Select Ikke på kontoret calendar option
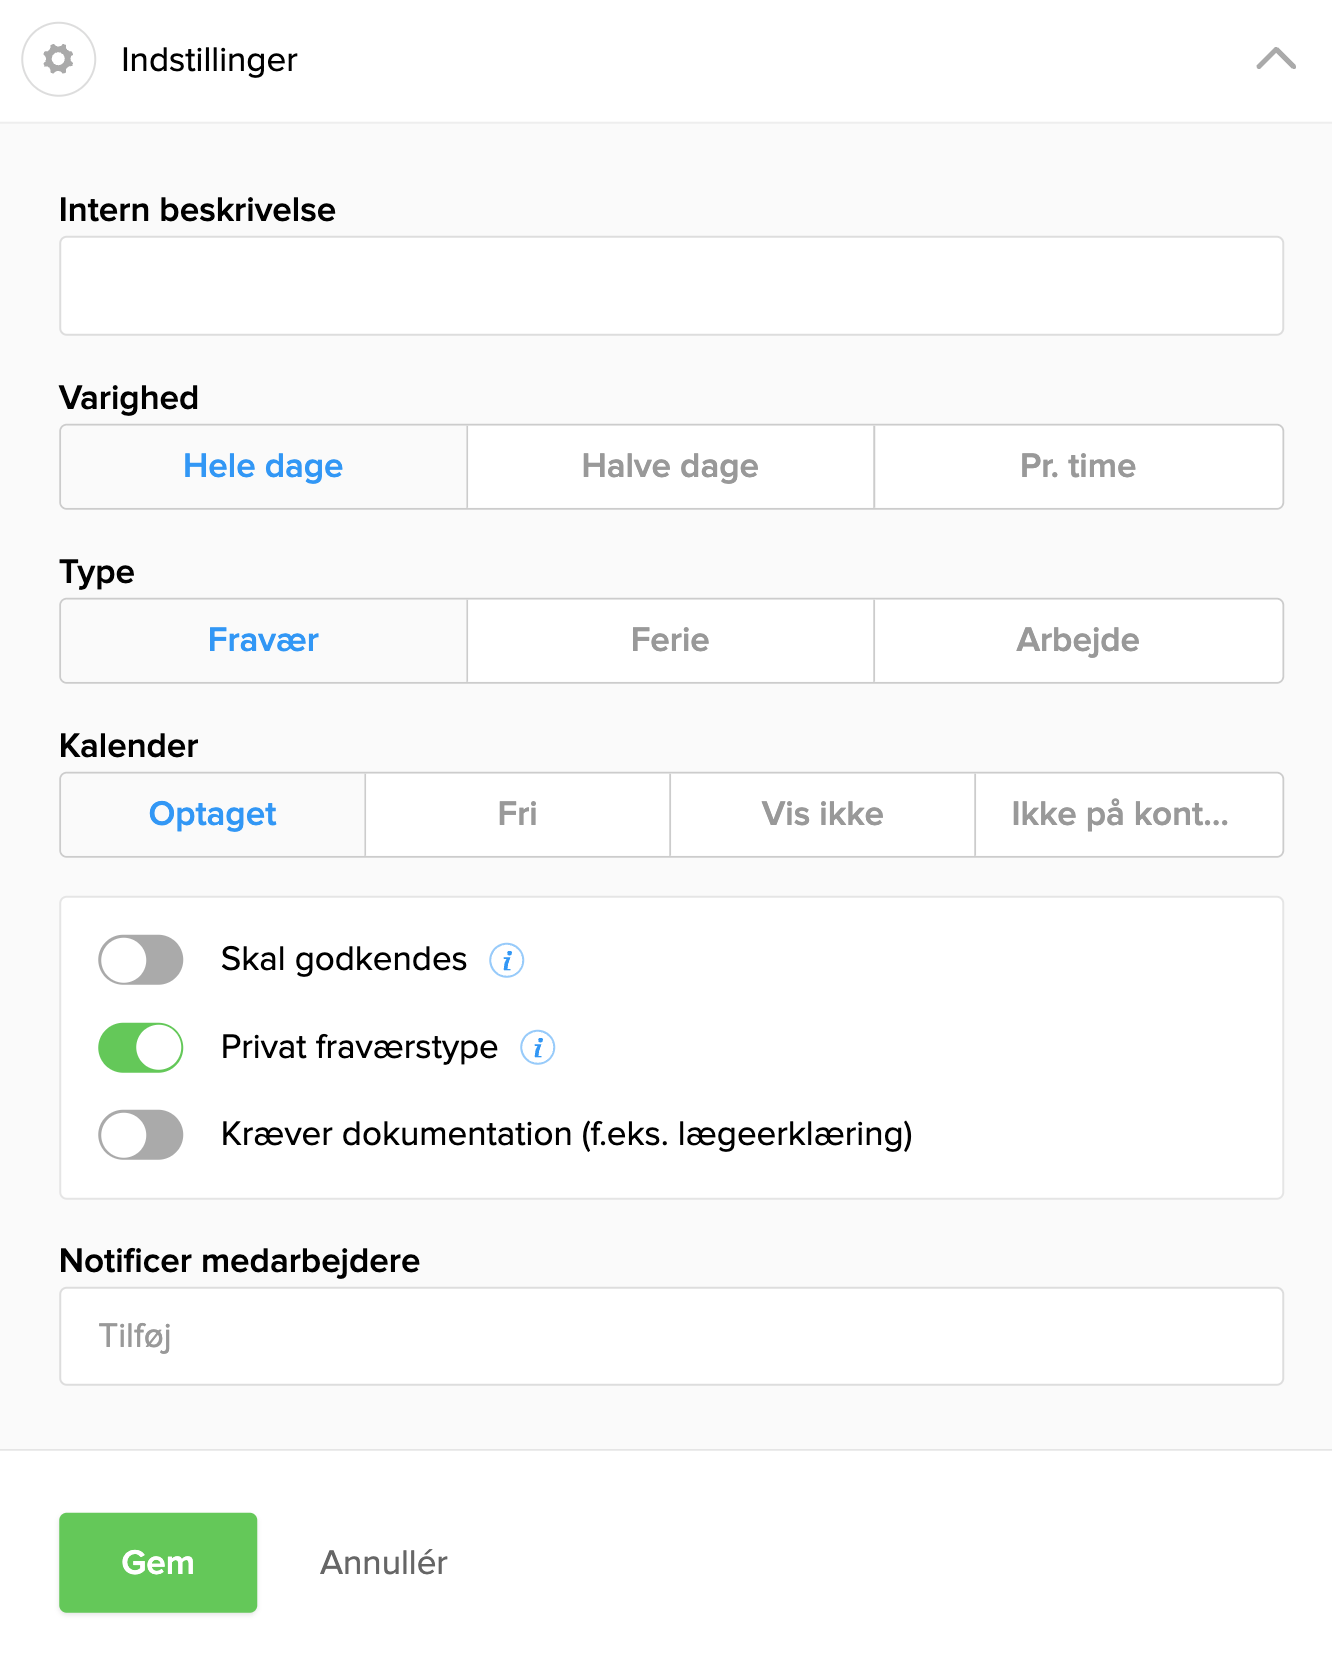Screen dimensions: 1332x1660 (x=1128, y=815)
